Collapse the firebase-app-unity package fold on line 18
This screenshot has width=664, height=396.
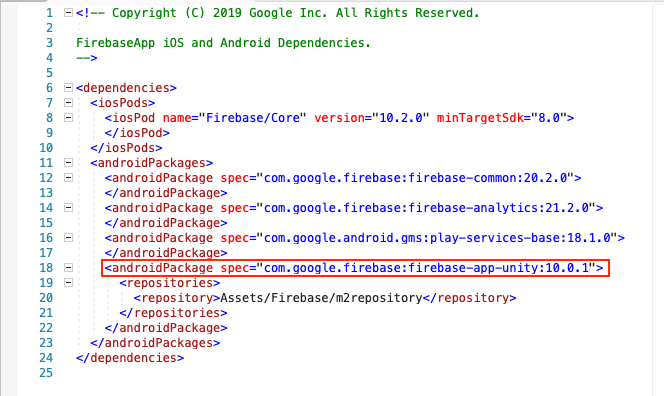(x=68, y=268)
